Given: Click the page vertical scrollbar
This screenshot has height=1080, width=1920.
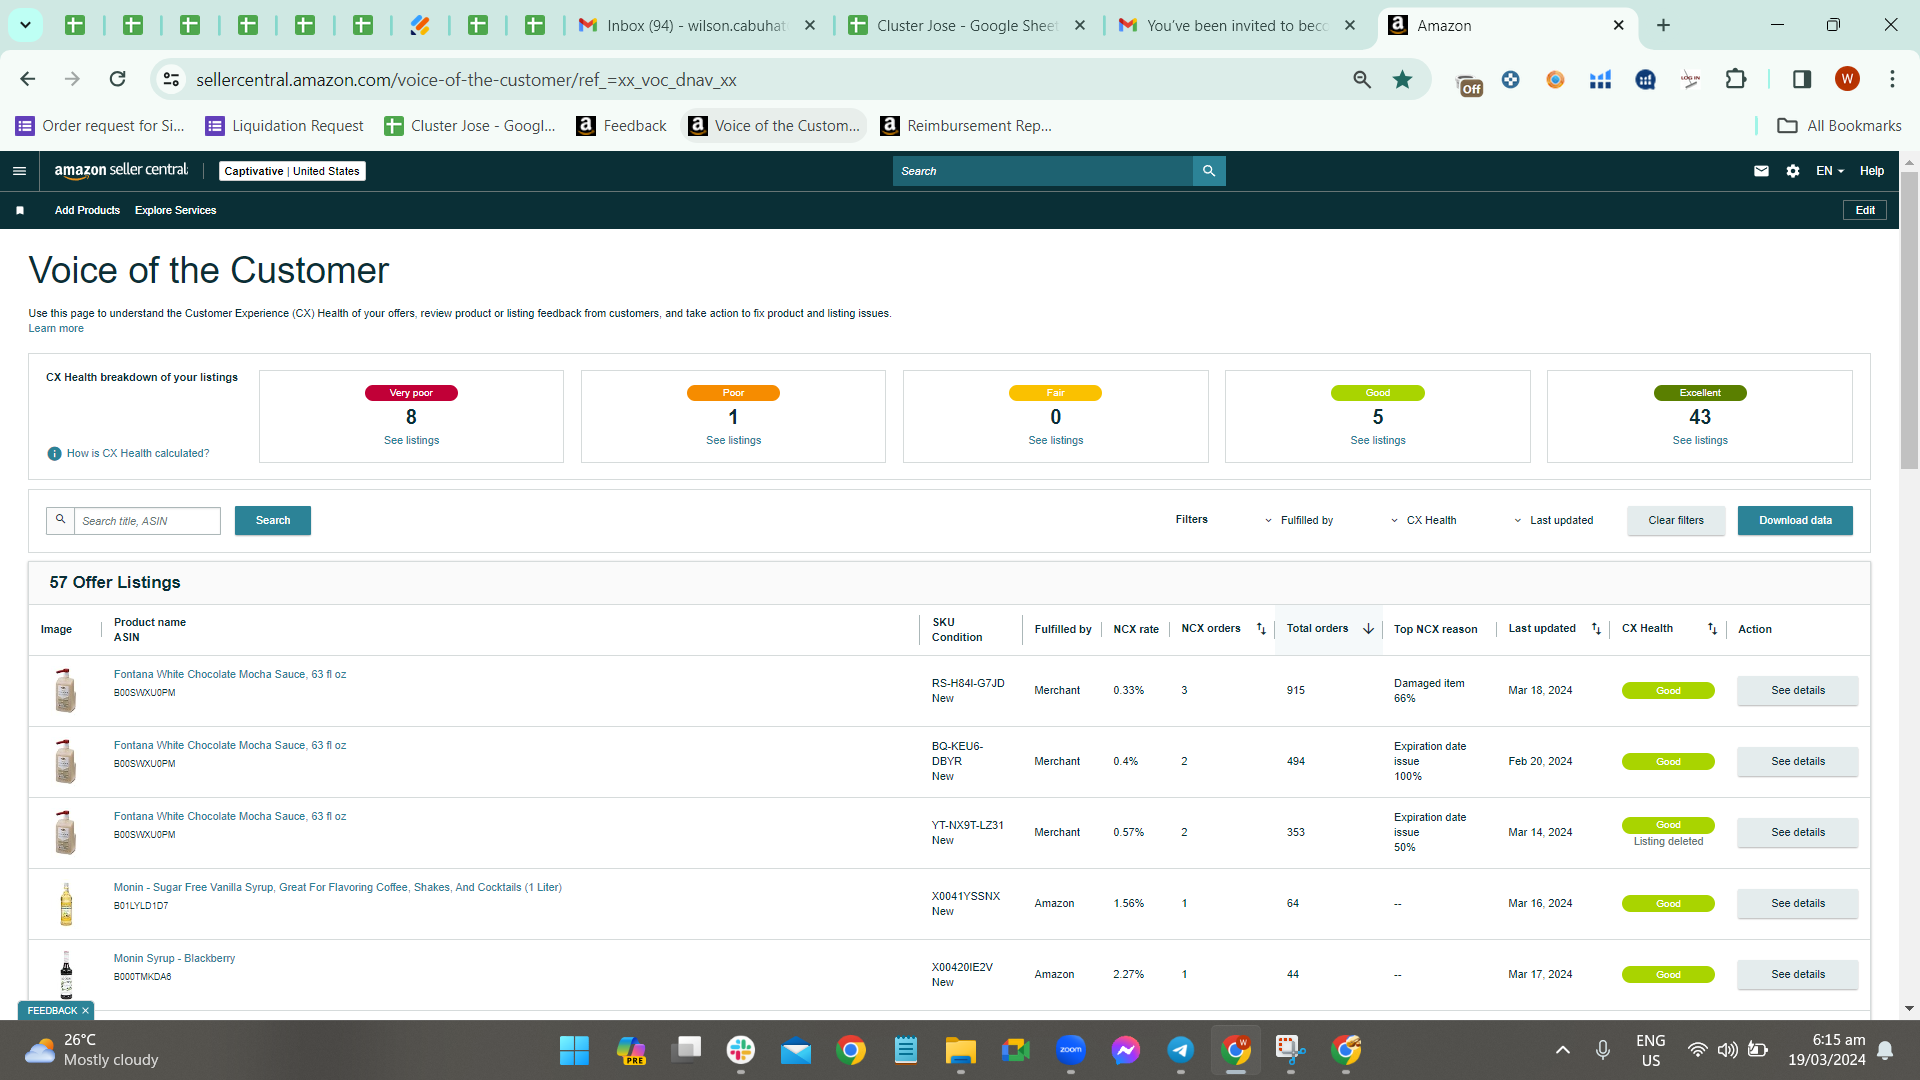Looking at the screenshot, I should tap(1909, 320).
